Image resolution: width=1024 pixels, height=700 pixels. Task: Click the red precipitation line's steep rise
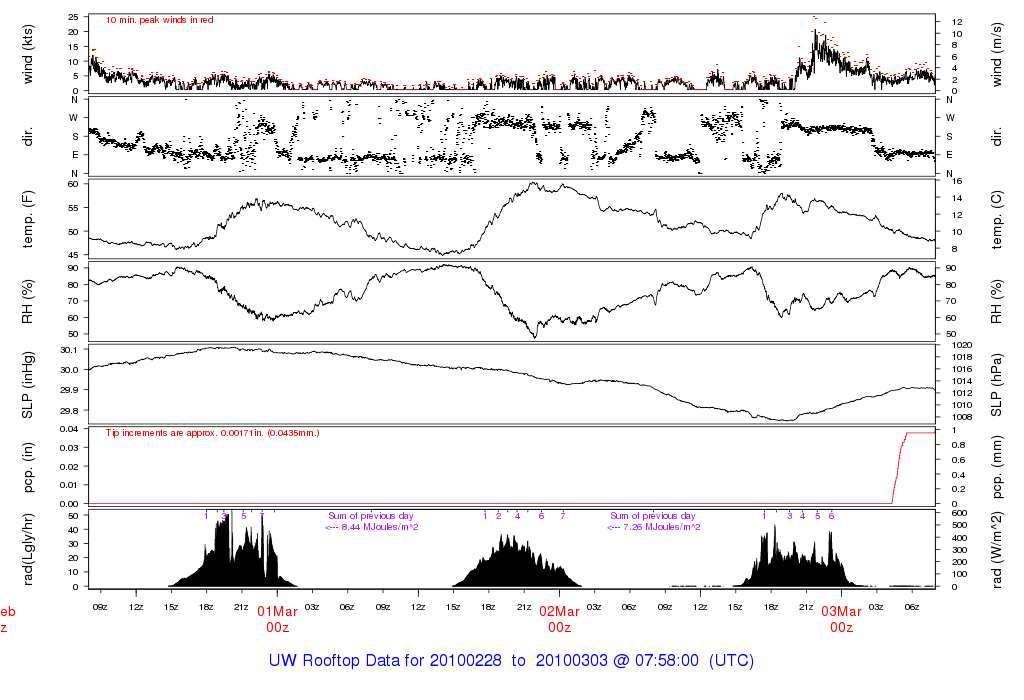[899, 468]
